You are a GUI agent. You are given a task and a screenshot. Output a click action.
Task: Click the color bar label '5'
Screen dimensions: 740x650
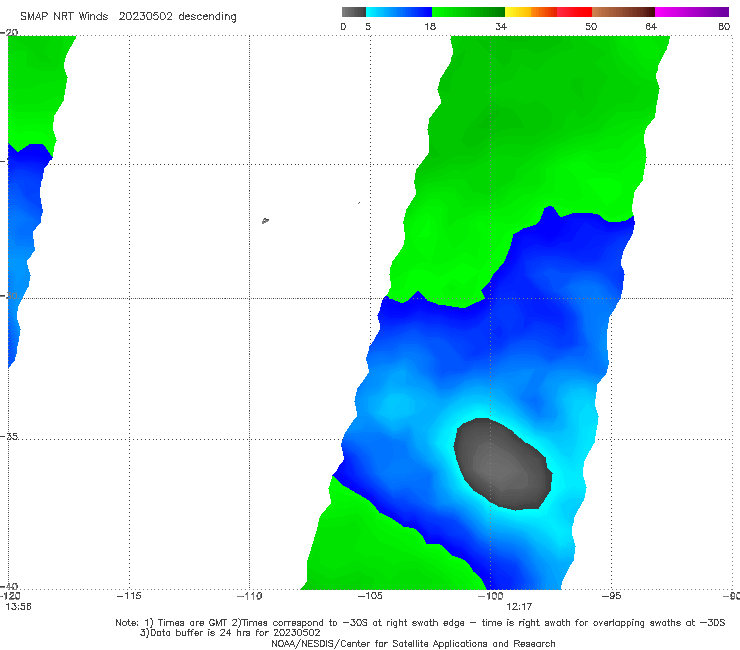pos(368,26)
